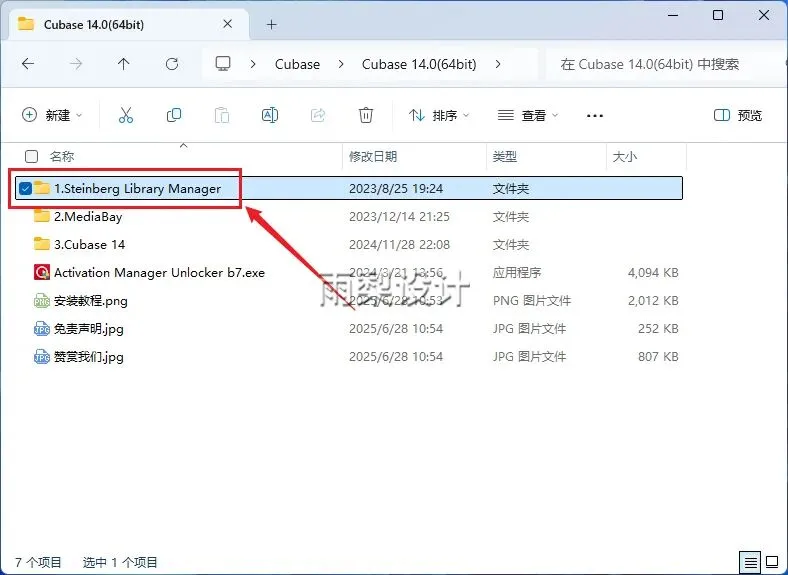788x575 pixels.
Task: Refresh the current folder view
Action: tap(172, 64)
